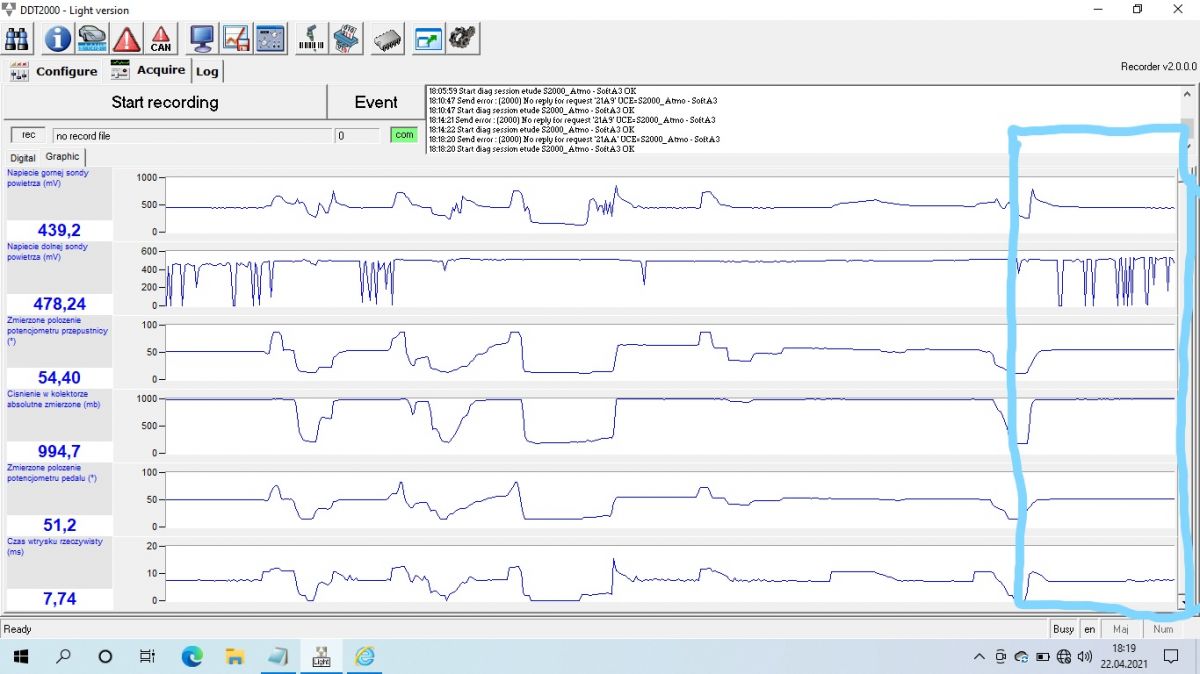The width and height of the screenshot is (1200, 674).
Task: Open the blue information icon
Action: pyautogui.click(x=57, y=39)
